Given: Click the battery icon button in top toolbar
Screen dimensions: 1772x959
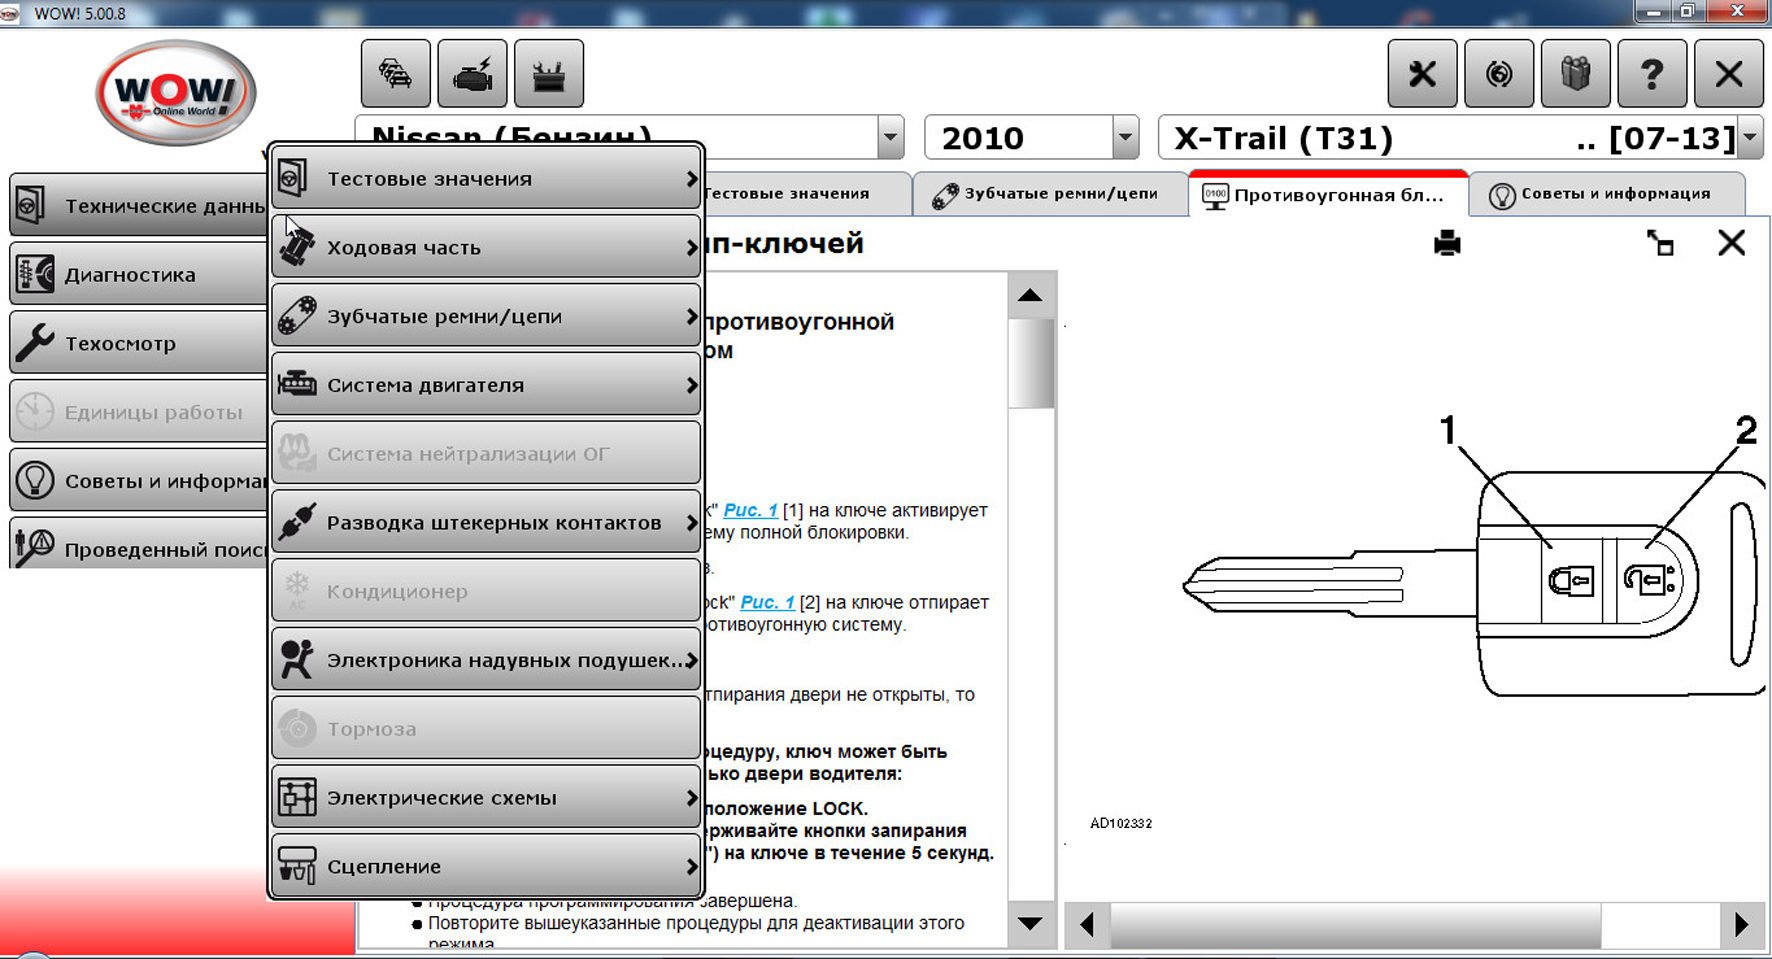Looking at the screenshot, I should (x=548, y=74).
